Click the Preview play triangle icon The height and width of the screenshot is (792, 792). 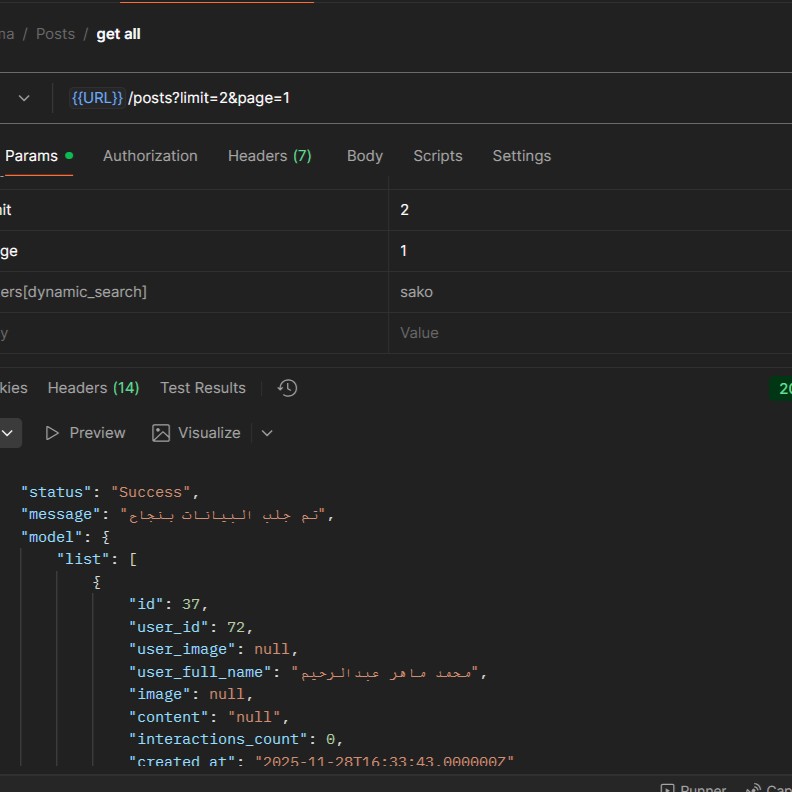[53, 433]
